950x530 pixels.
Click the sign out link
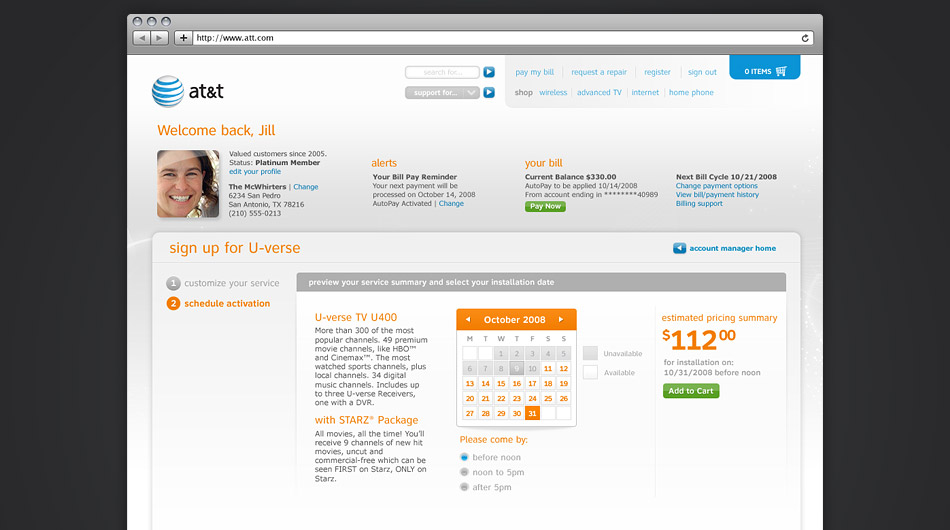[702, 72]
